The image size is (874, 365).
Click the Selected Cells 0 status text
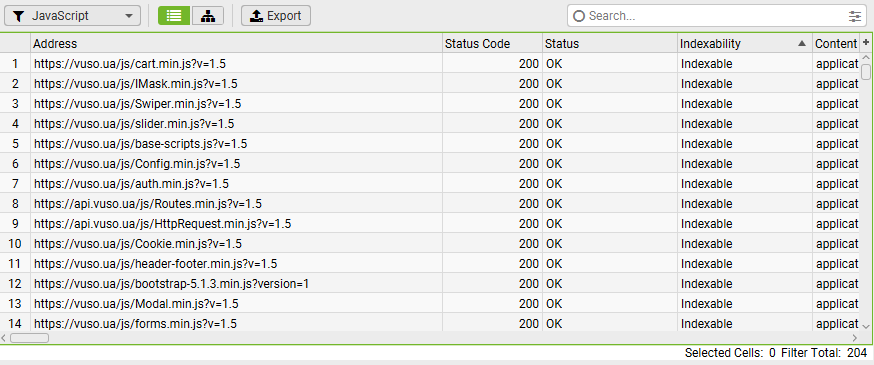pyautogui.click(x=730, y=353)
